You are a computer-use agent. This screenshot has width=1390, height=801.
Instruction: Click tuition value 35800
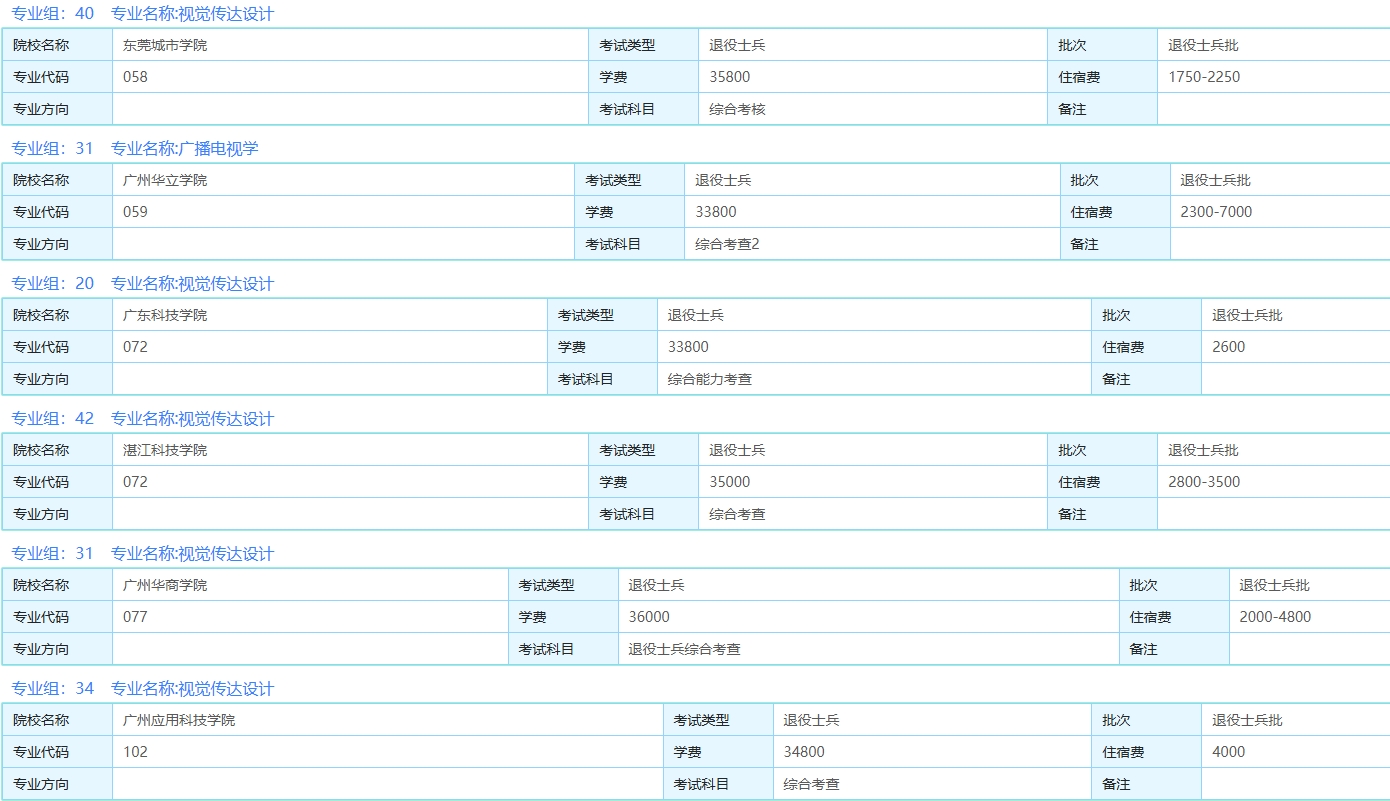[x=730, y=77]
